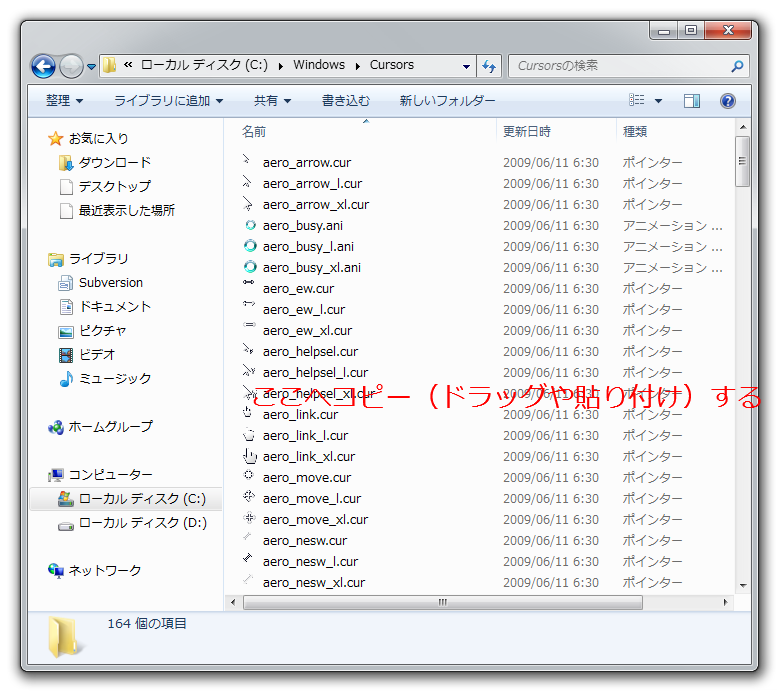Open the ミュージック library
Viewport: 779px width, 692px height.
(x=115, y=378)
